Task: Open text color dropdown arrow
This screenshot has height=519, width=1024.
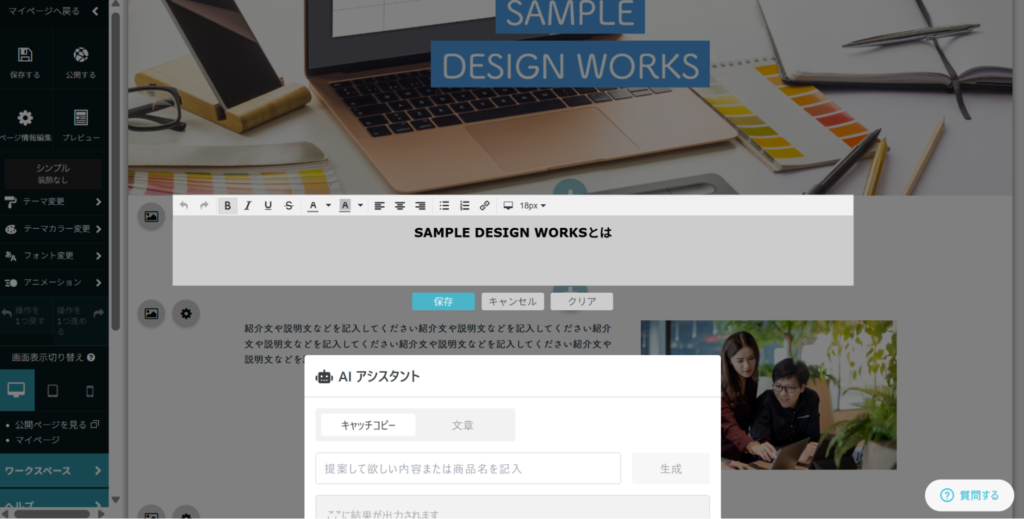Action: [x=328, y=206]
